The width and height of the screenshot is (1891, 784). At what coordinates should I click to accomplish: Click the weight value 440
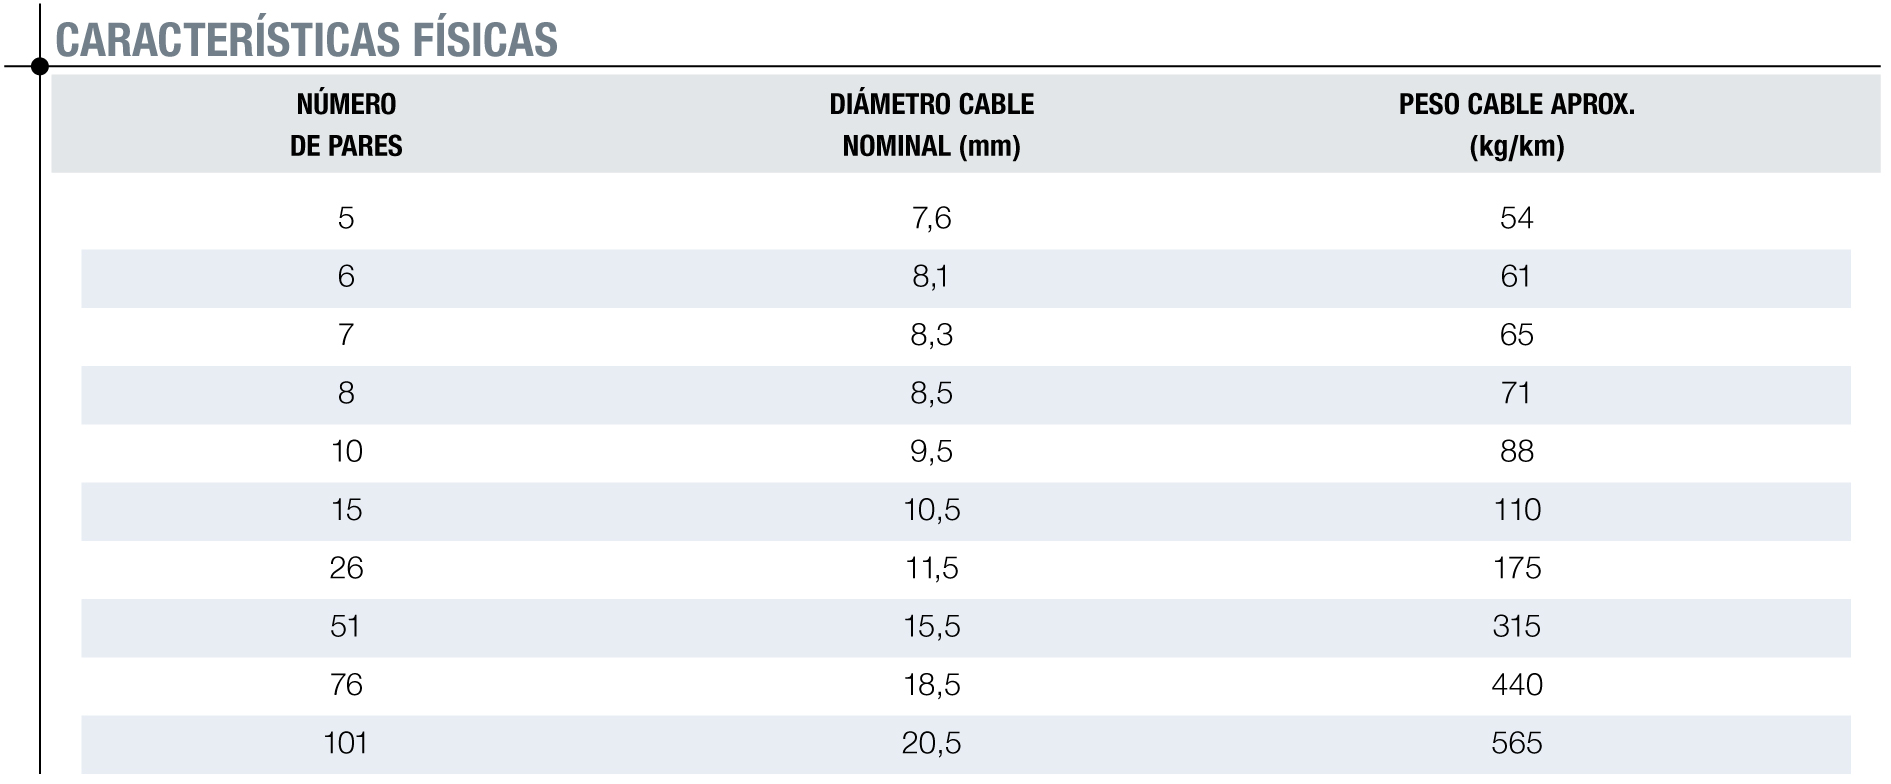(x=1516, y=685)
